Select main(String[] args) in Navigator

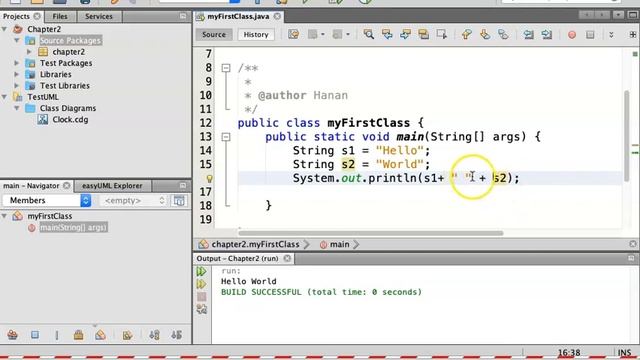(x=73, y=227)
